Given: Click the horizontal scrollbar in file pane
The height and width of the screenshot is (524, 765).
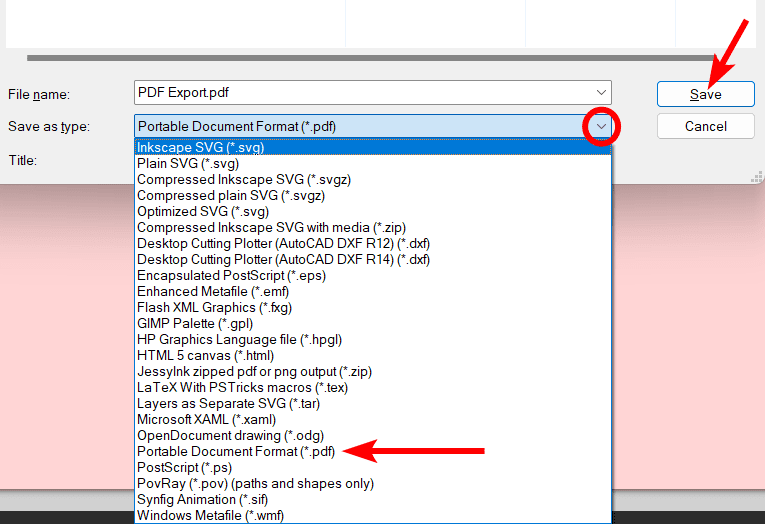Looking at the screenshot, I should pyautogui.click(x=380, y=58).
